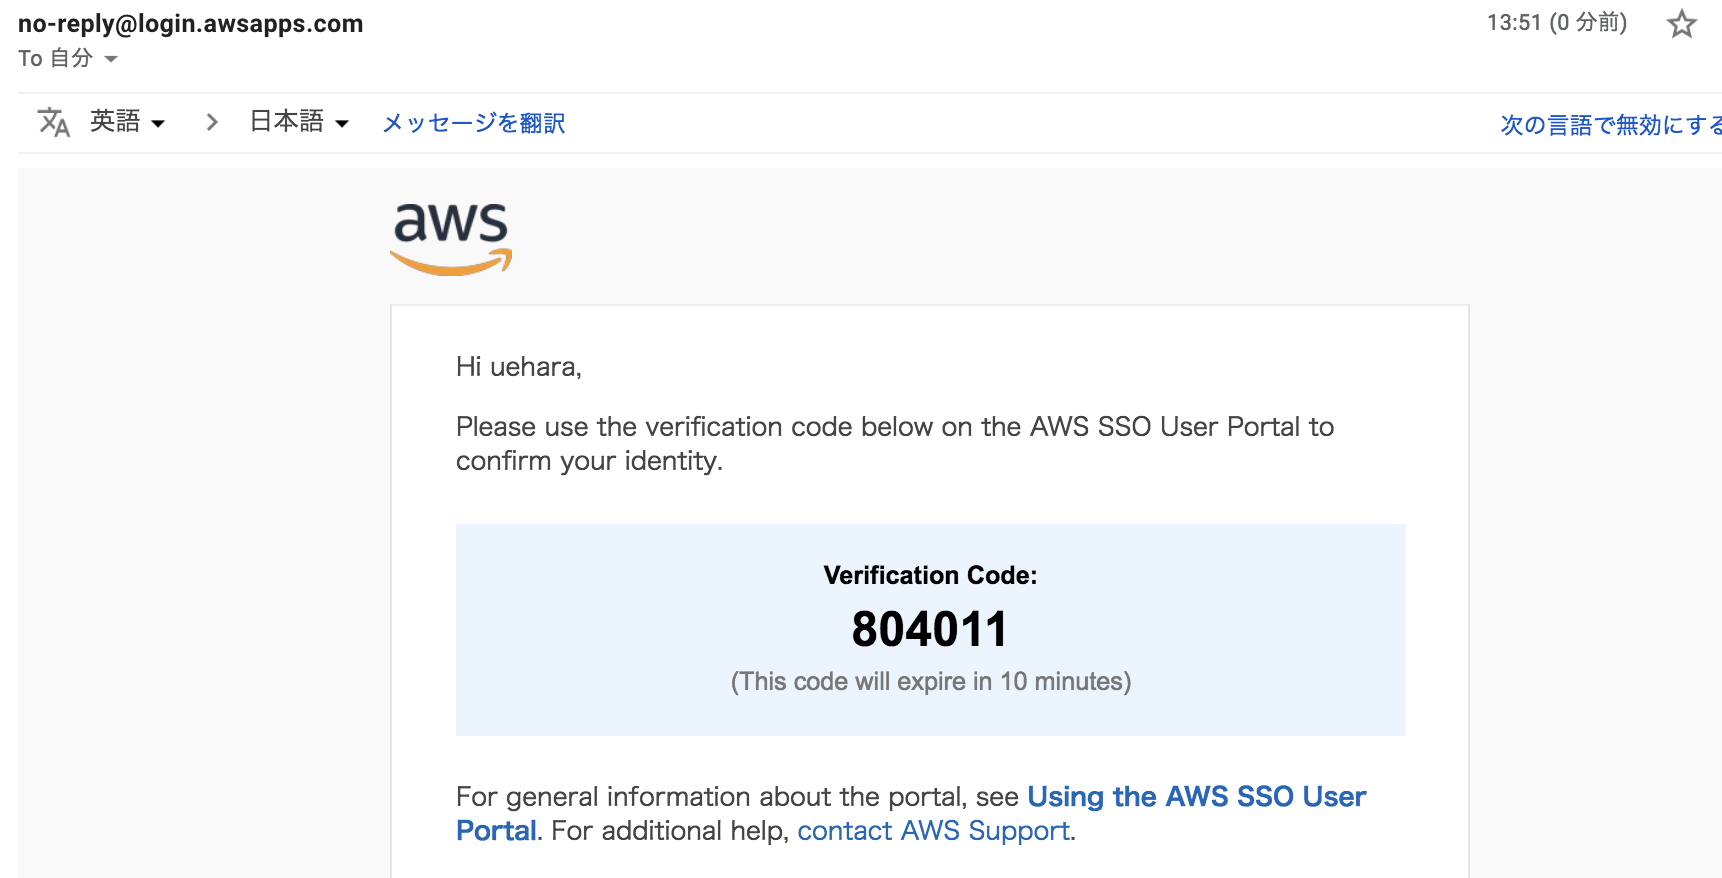
Task: Click 次の言語で無効にする link
Action: (x=1611, y=125)
